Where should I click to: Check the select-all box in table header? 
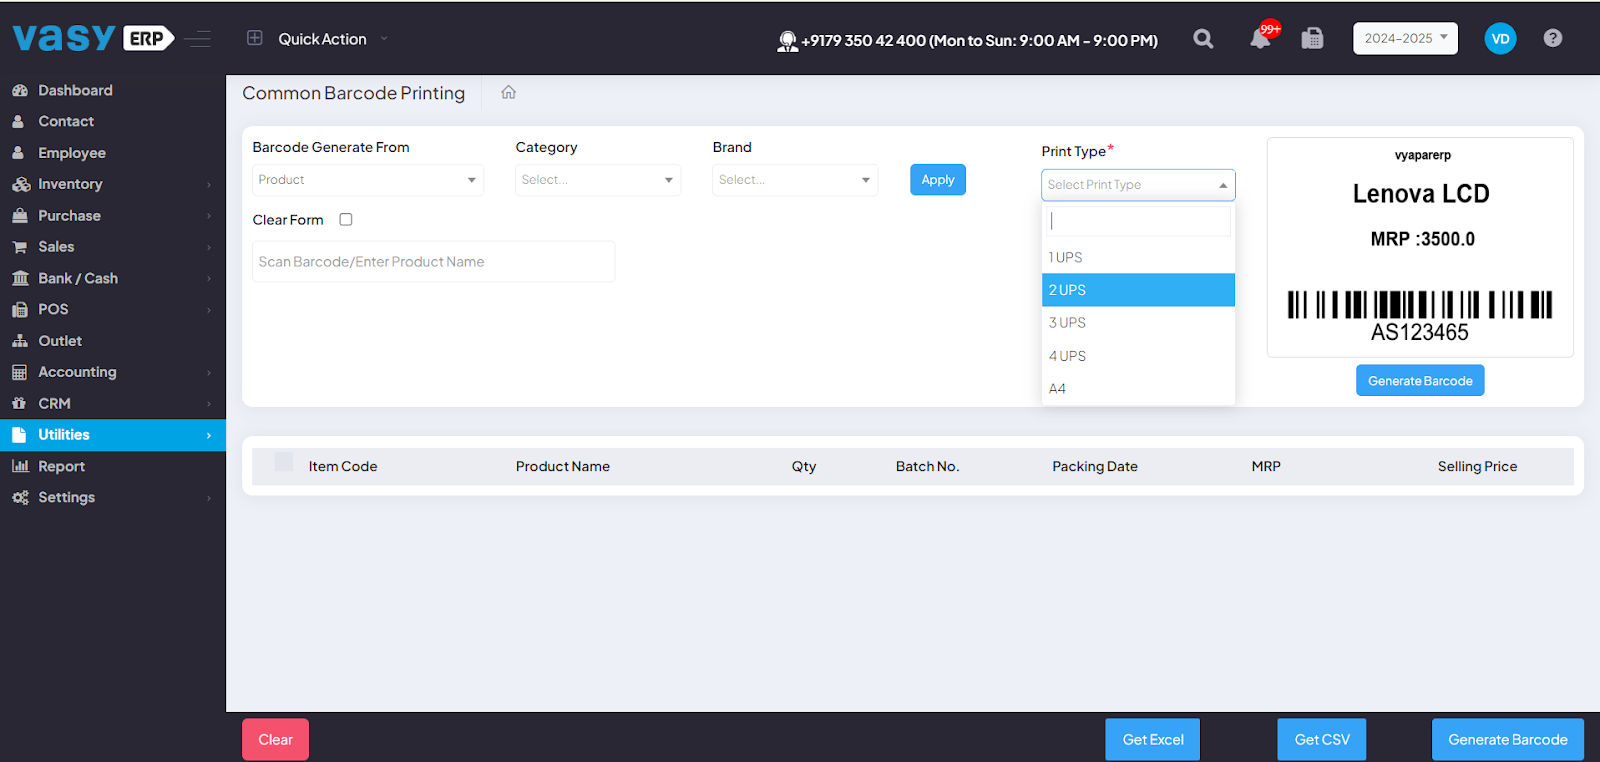284,462
